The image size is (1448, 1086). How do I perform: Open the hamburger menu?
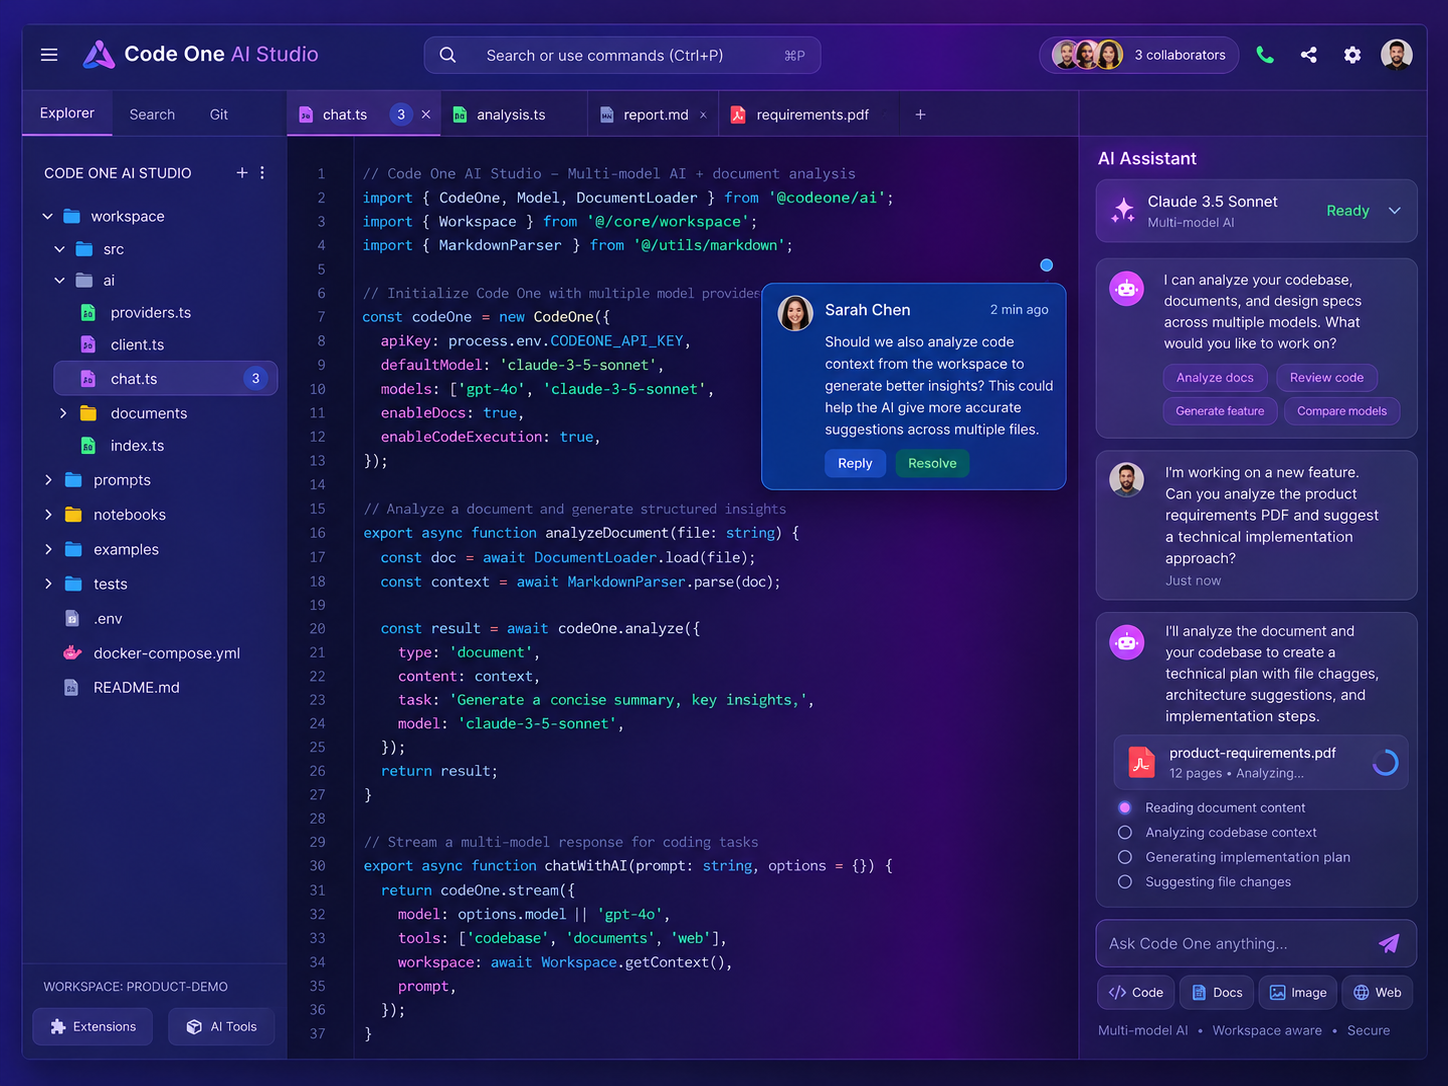tap(49, 55)
